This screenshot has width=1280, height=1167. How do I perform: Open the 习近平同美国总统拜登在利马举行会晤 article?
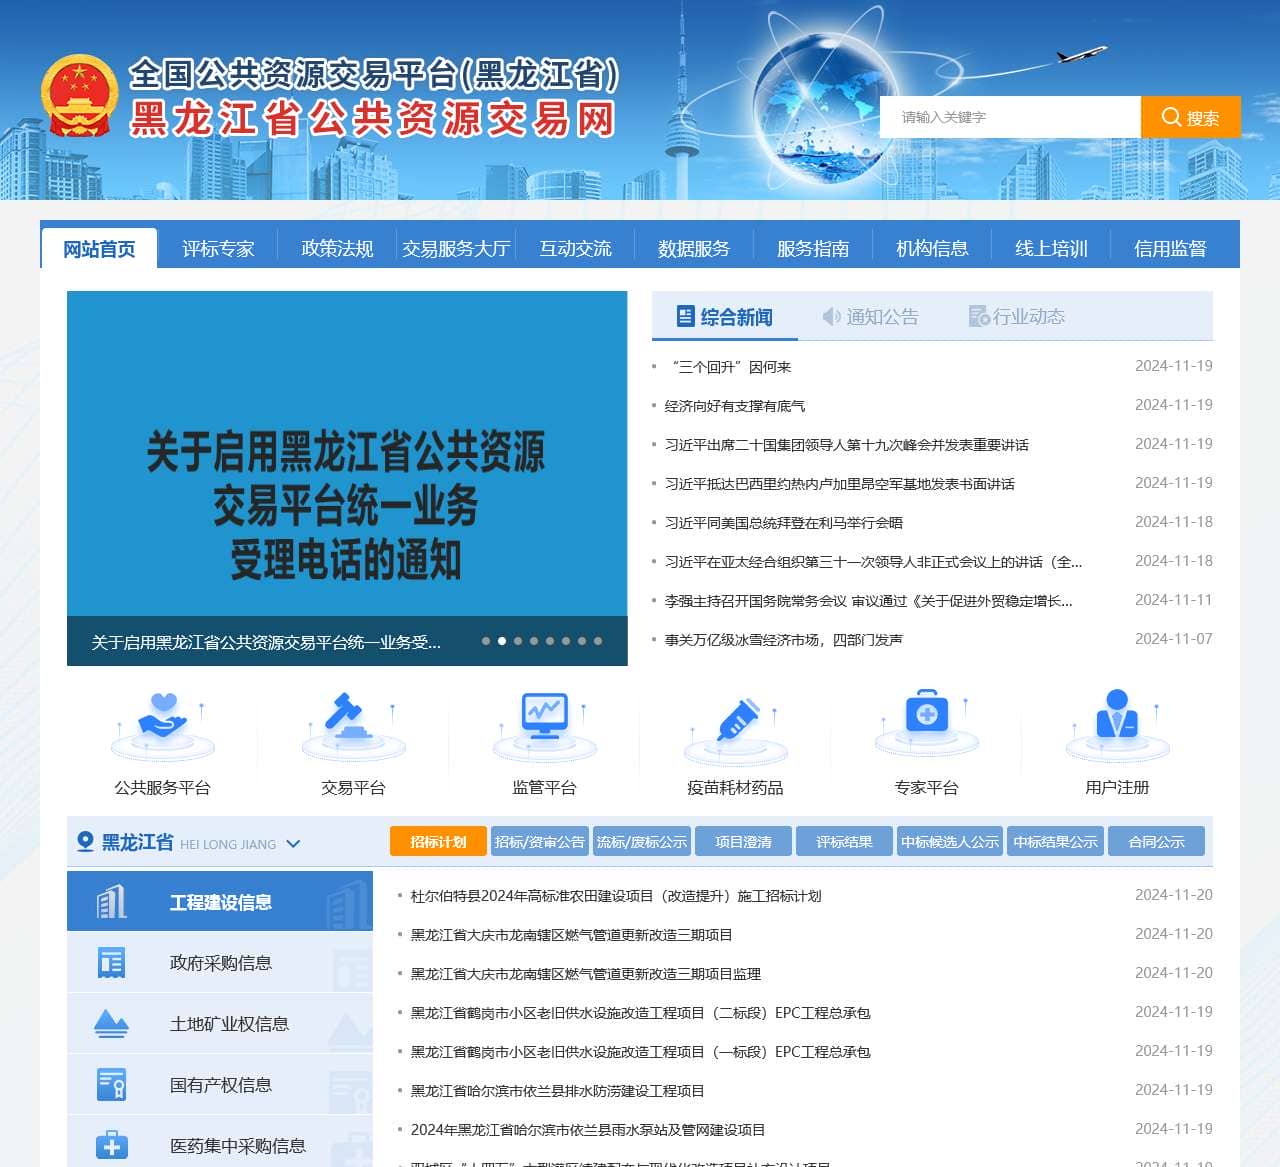pyautogui.click(x=785, y=522)
